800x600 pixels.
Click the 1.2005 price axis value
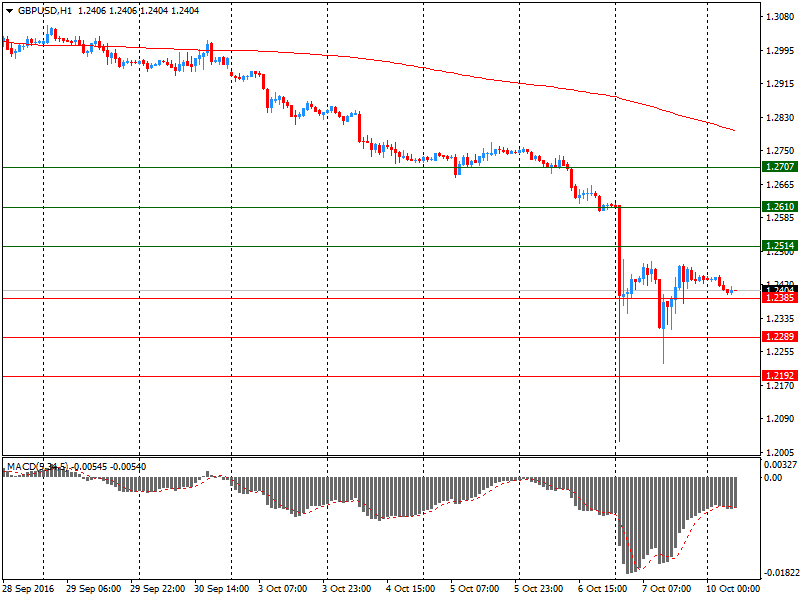tap(780, 453)
